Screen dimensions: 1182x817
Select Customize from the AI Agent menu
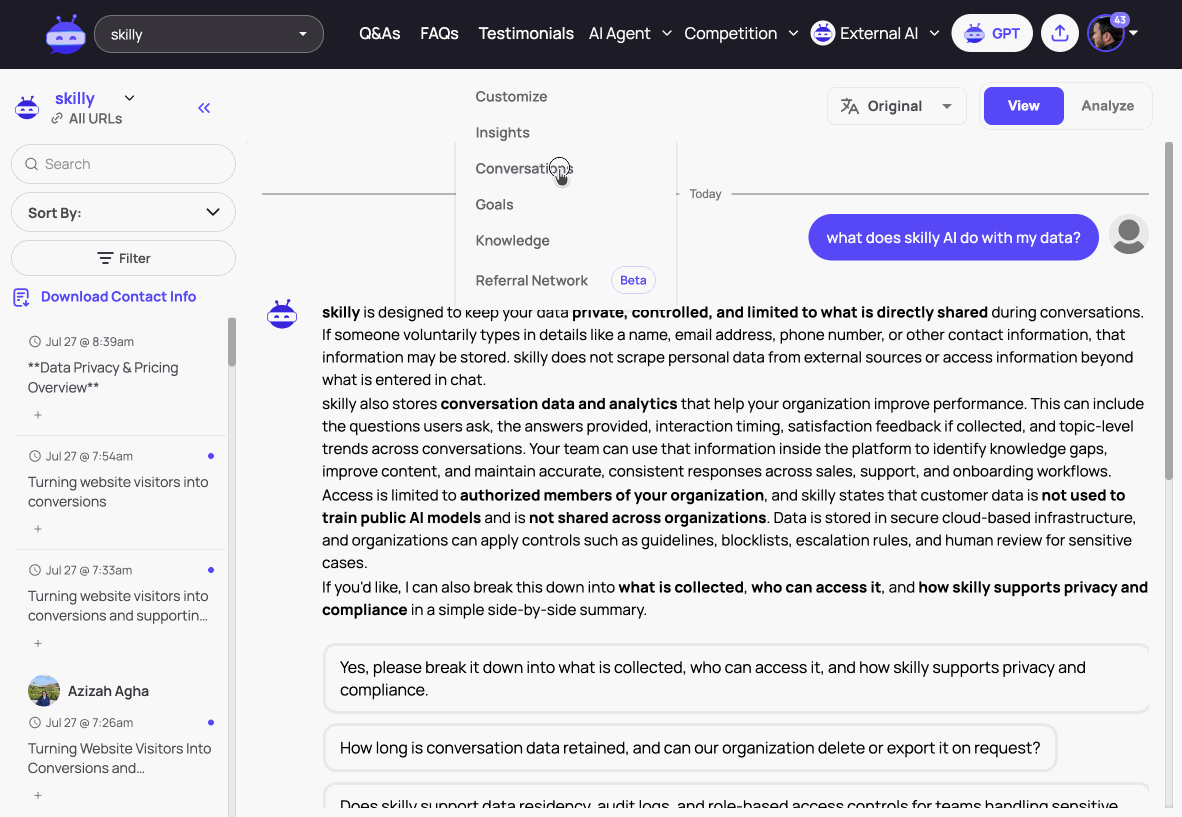[x=511, y=96]
